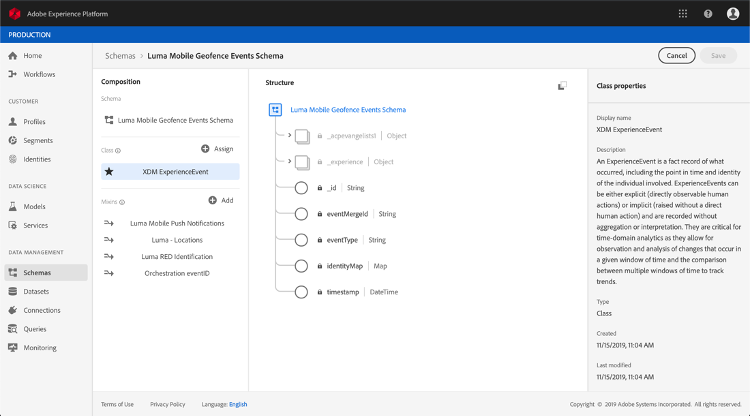The image size is (750, 416).
Task: Click the identityMap field name
Action: (x=344, y=266)
